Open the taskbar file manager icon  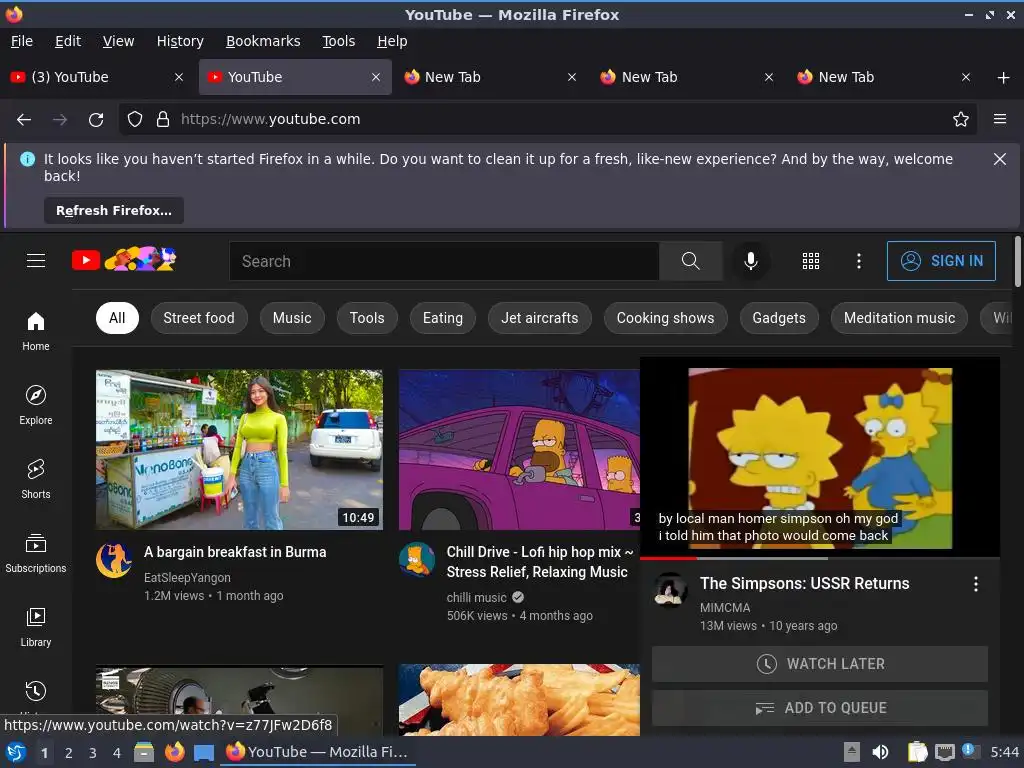coord(144,752)
